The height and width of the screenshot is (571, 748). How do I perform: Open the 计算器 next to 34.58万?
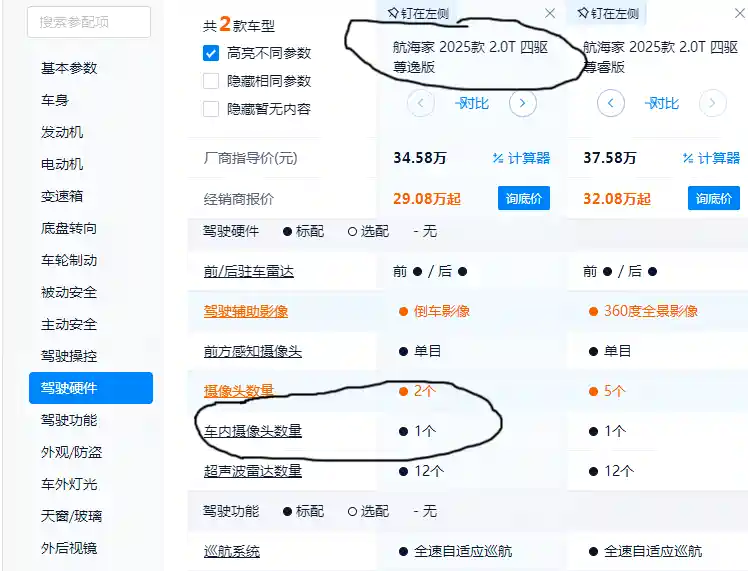[x=521, y=158]
